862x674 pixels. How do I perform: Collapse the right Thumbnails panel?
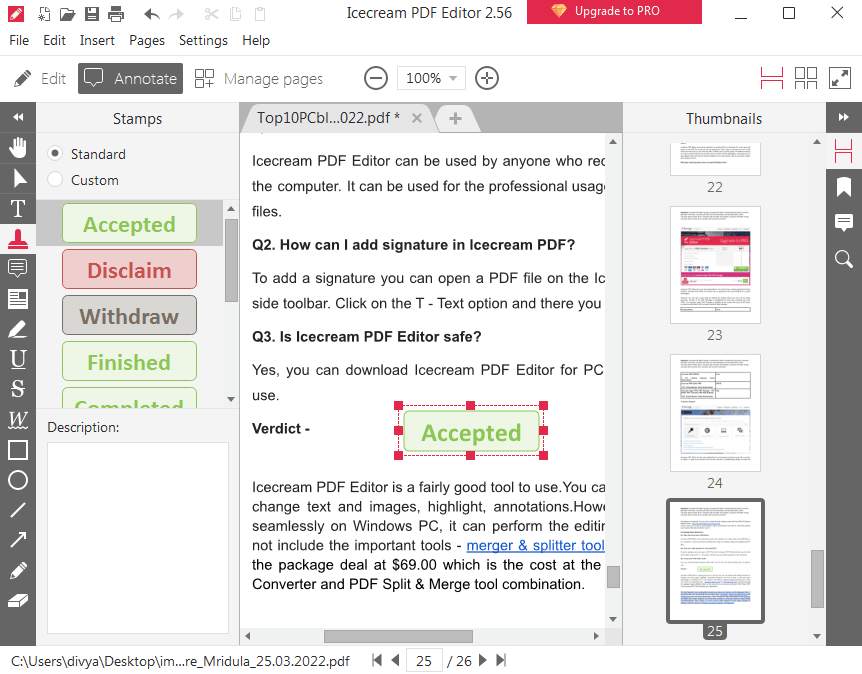pos(844,117)
